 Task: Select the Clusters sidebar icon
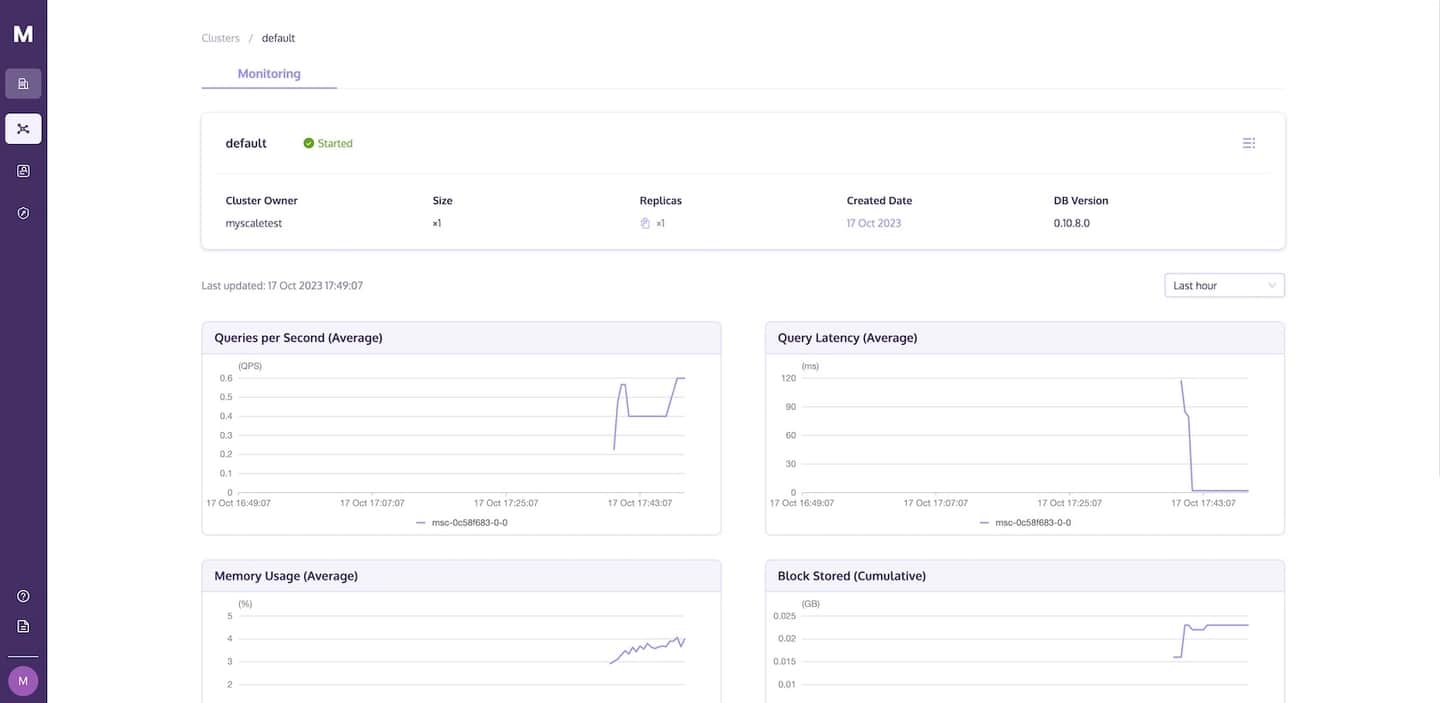23,128
